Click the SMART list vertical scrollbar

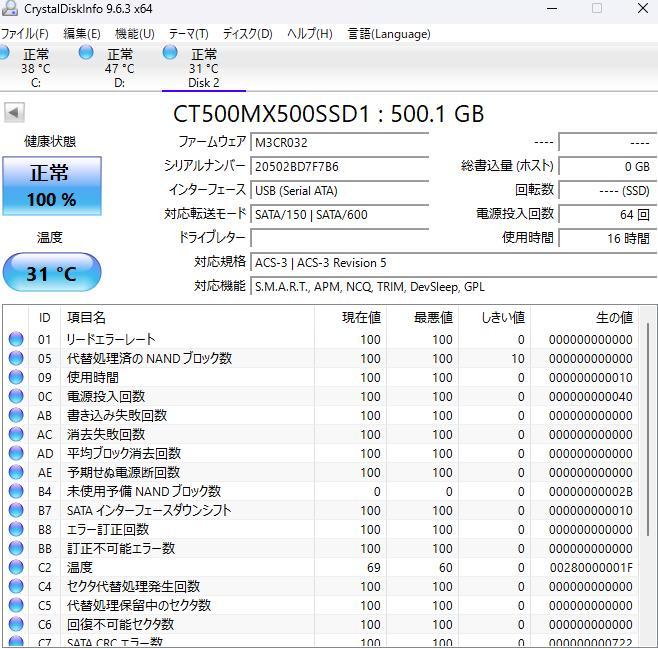point(648,428)
